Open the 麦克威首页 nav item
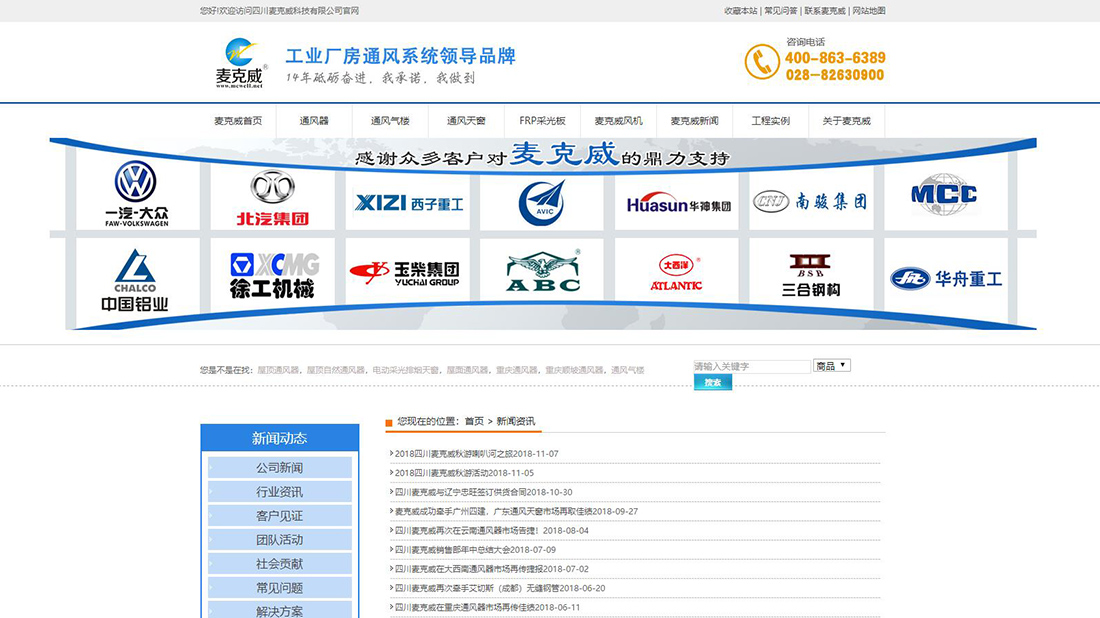 (238, 121)
